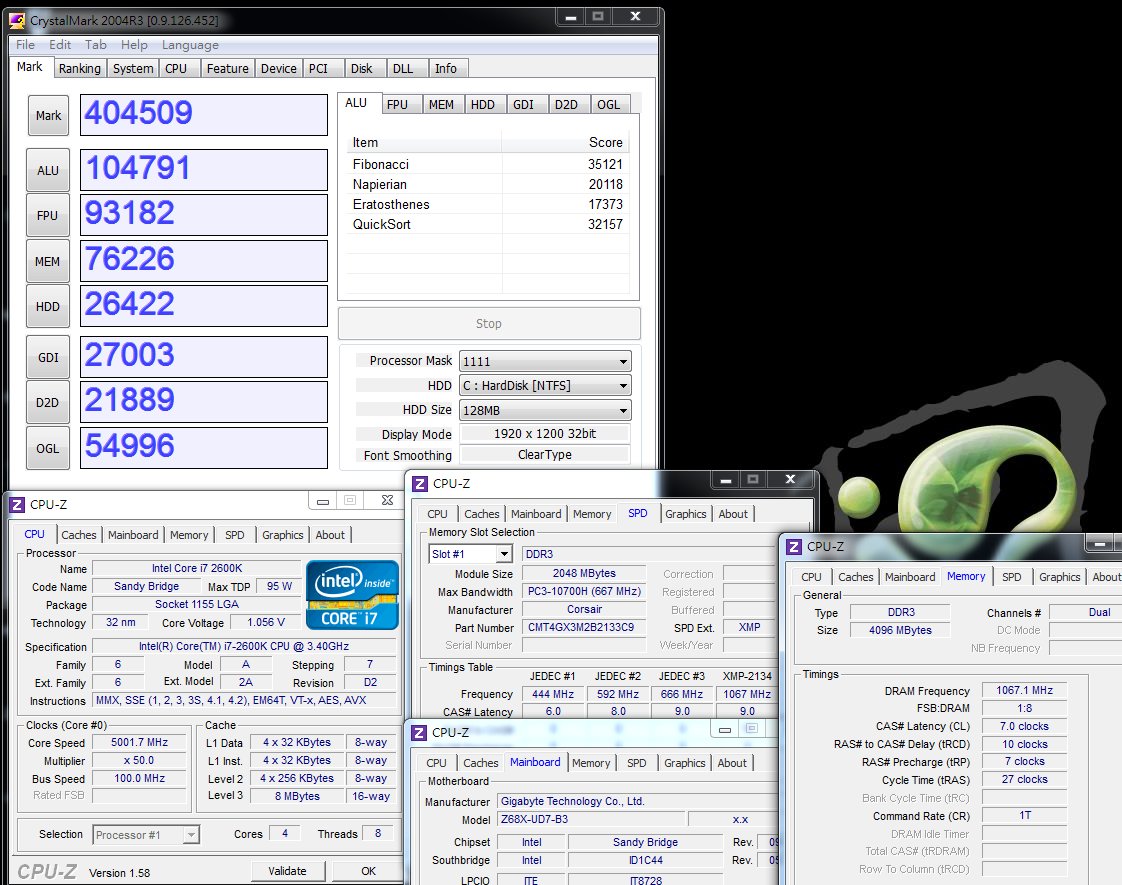Click the motherboard model Z68X-UD7-B3

click(x=590, y=820)
